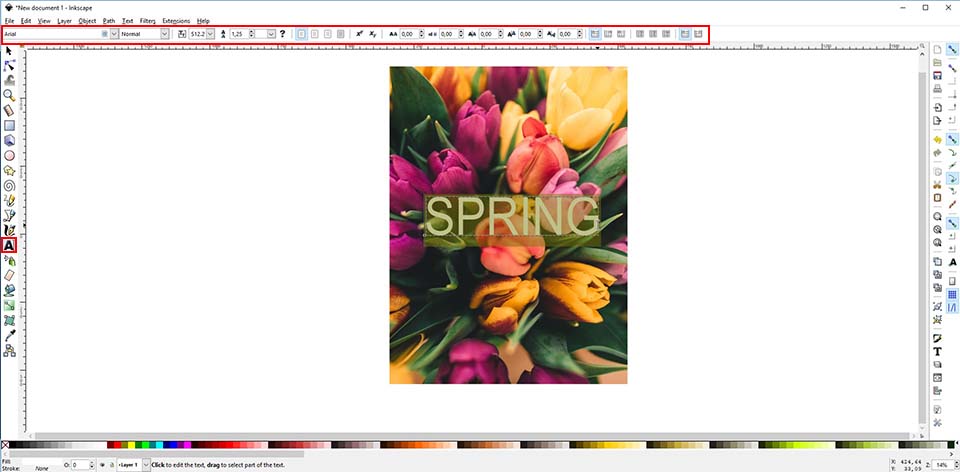Image resolution: width=960 pixels, height=472 pixels.
Task: Open the Layer 1 dropdown in status bar
Action: pyautogui.click(x=146, y=465)
